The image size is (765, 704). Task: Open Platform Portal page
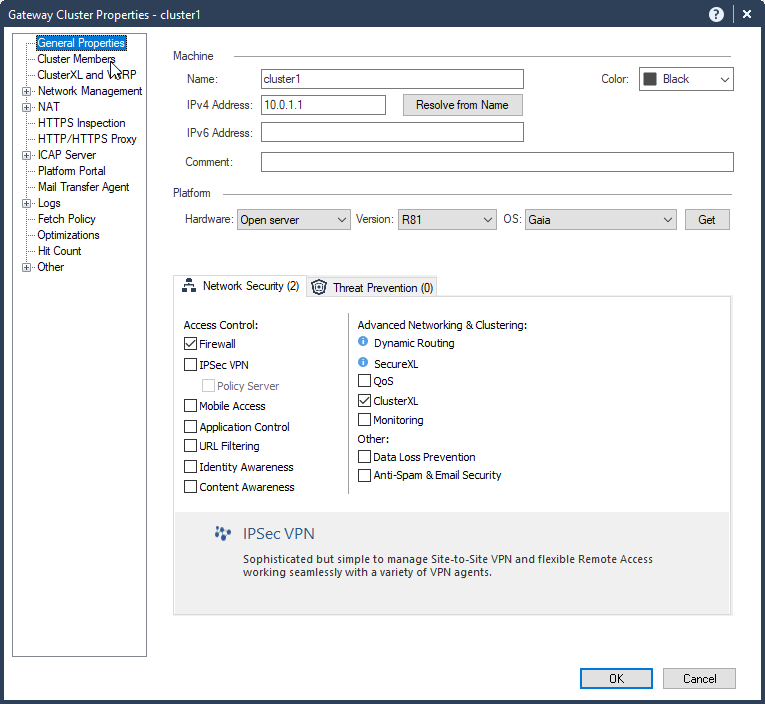(x=72, y=171)
